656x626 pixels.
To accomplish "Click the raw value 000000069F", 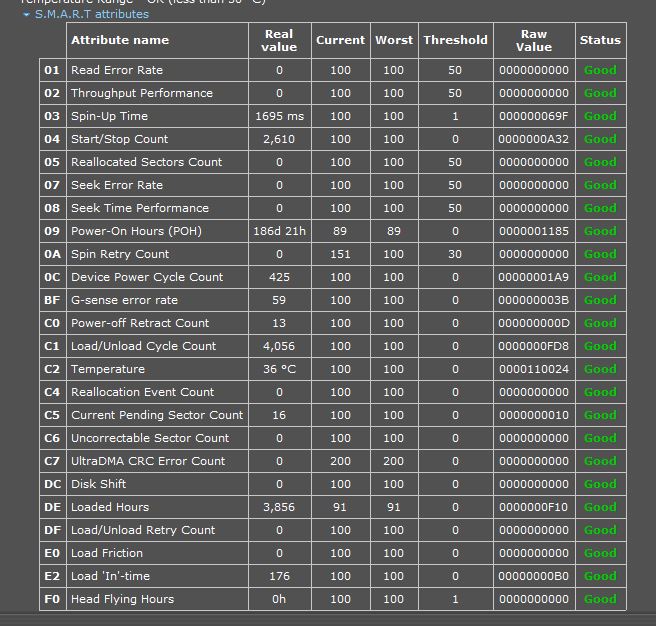I will coord(534,116).
